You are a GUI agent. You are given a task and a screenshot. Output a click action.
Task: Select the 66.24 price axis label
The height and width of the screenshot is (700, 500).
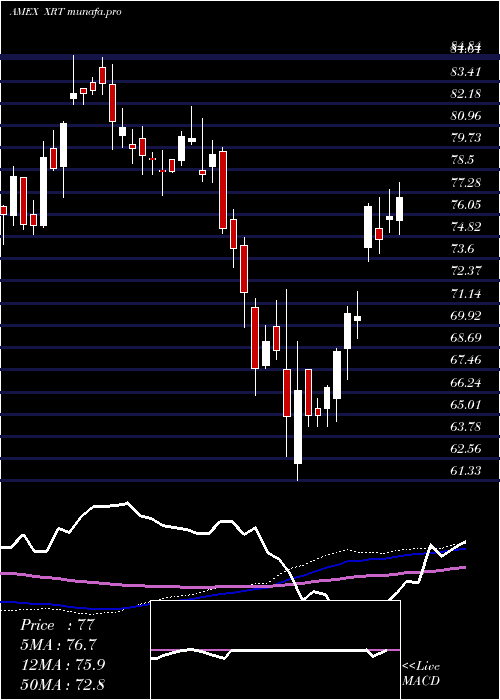467,382
